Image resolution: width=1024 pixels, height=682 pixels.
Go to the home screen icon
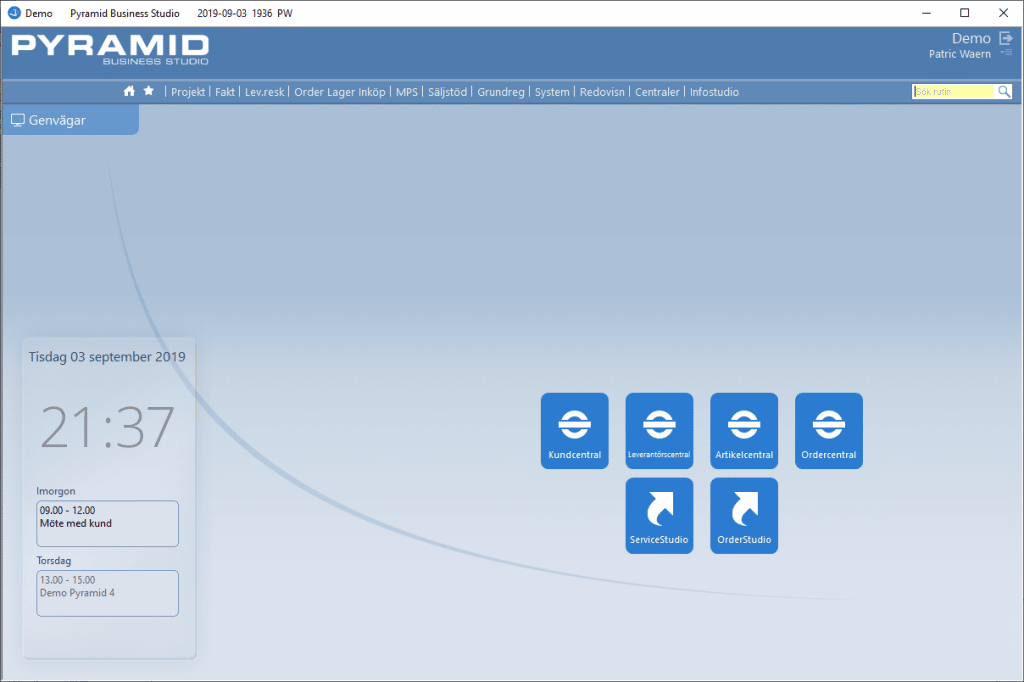129,91
